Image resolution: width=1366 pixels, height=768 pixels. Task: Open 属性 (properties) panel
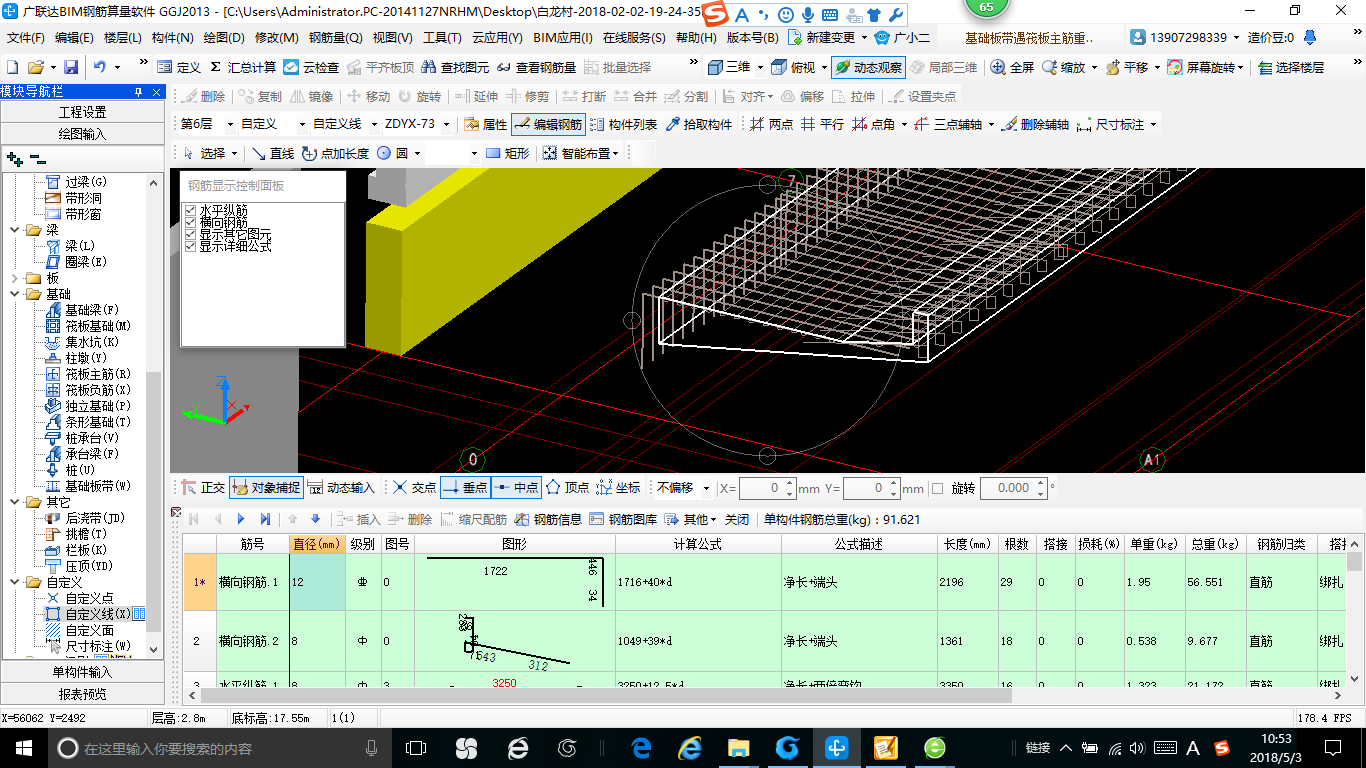pyautogui.click(x=485, y=124)
